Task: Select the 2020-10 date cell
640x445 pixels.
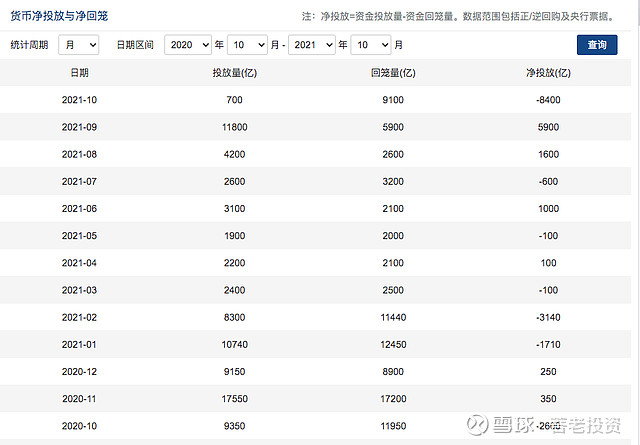Action: (79, 426)
